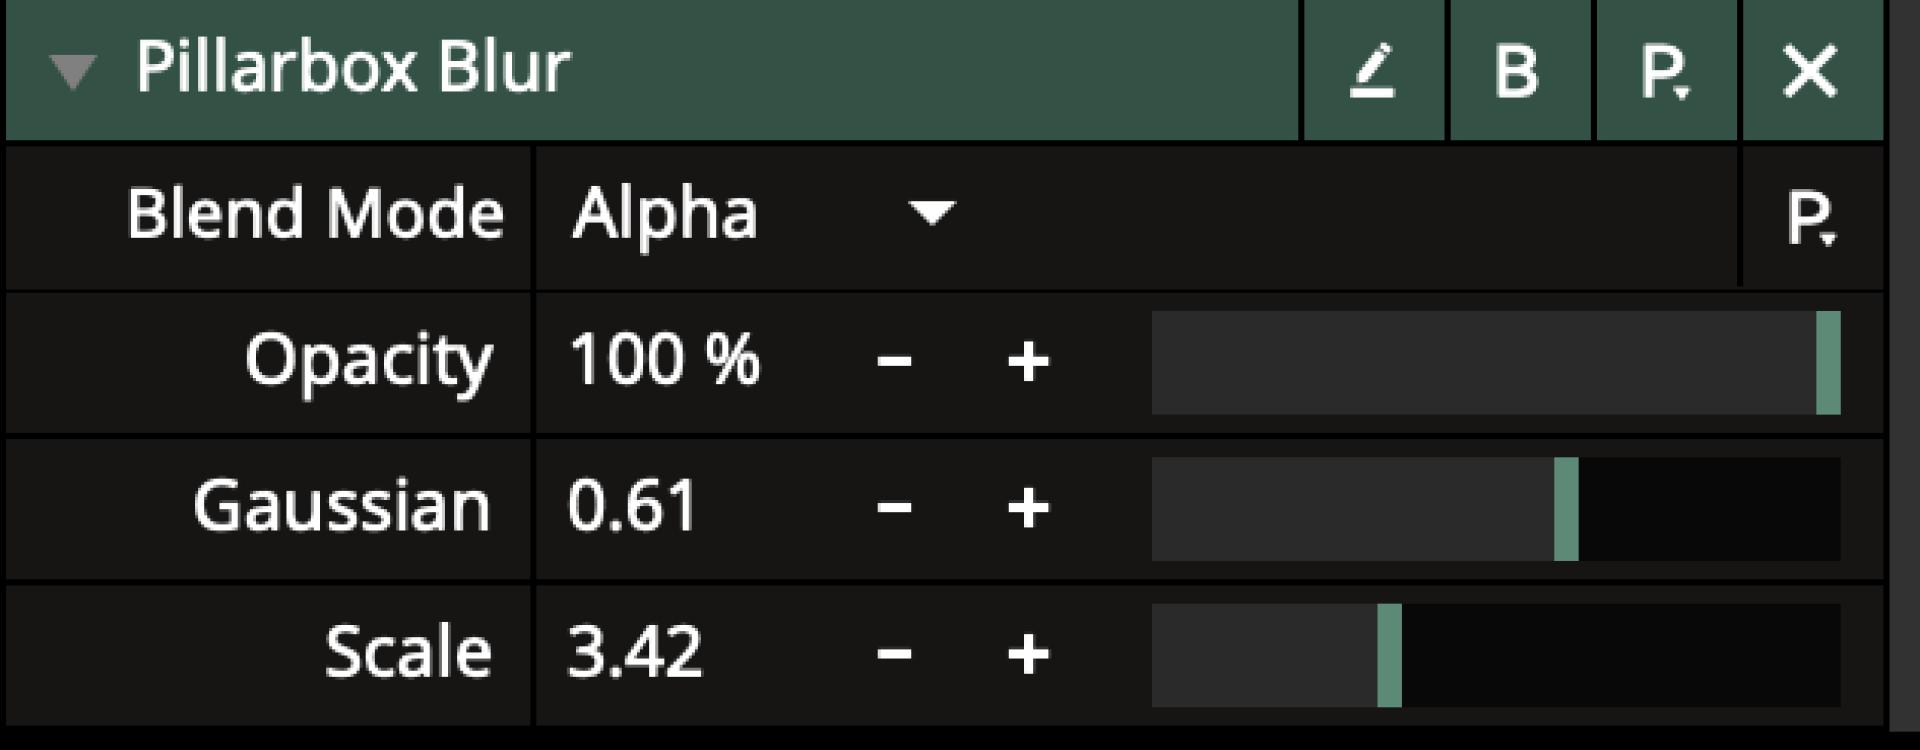Decrease the Gaussian value with minus

894,508
